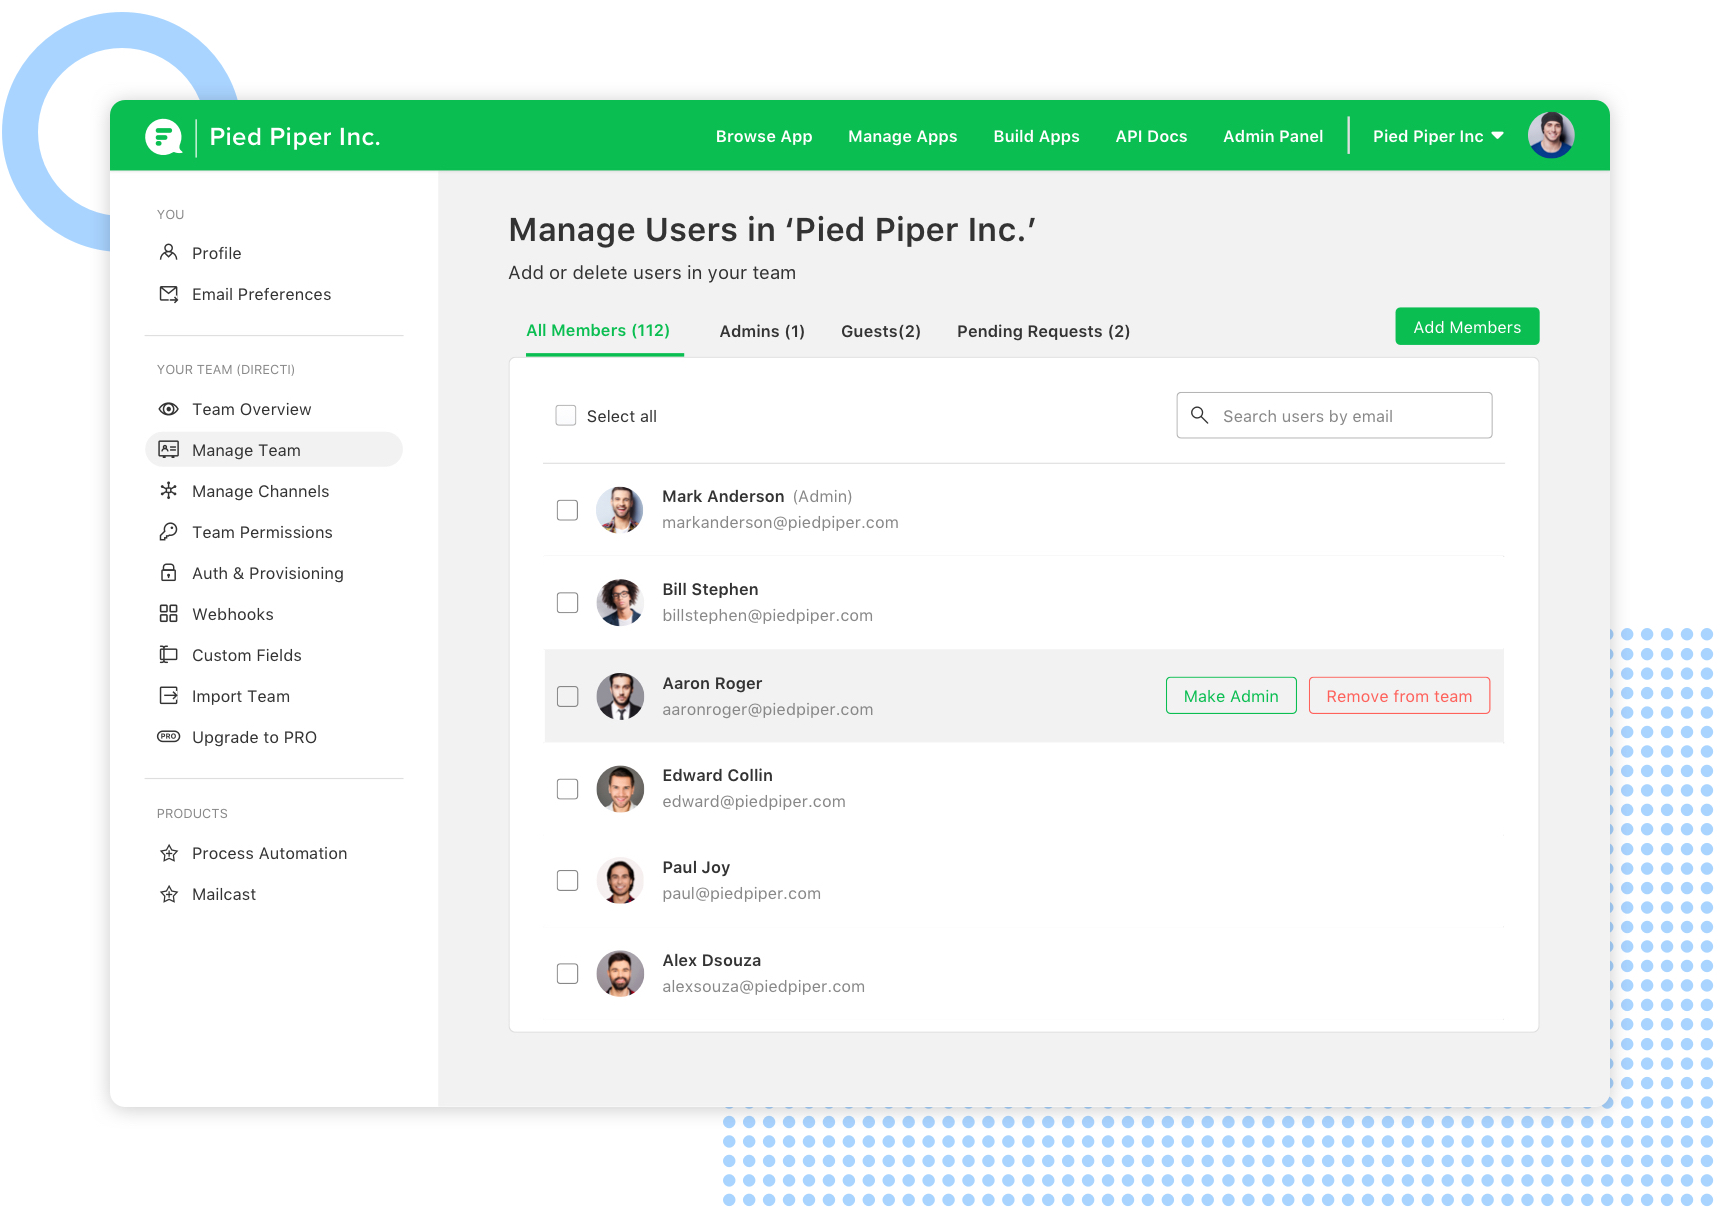Viewport: 1720px width, 1207px height.
Task: Open API Docs in top navigation
Action: tap(1151, 136)
